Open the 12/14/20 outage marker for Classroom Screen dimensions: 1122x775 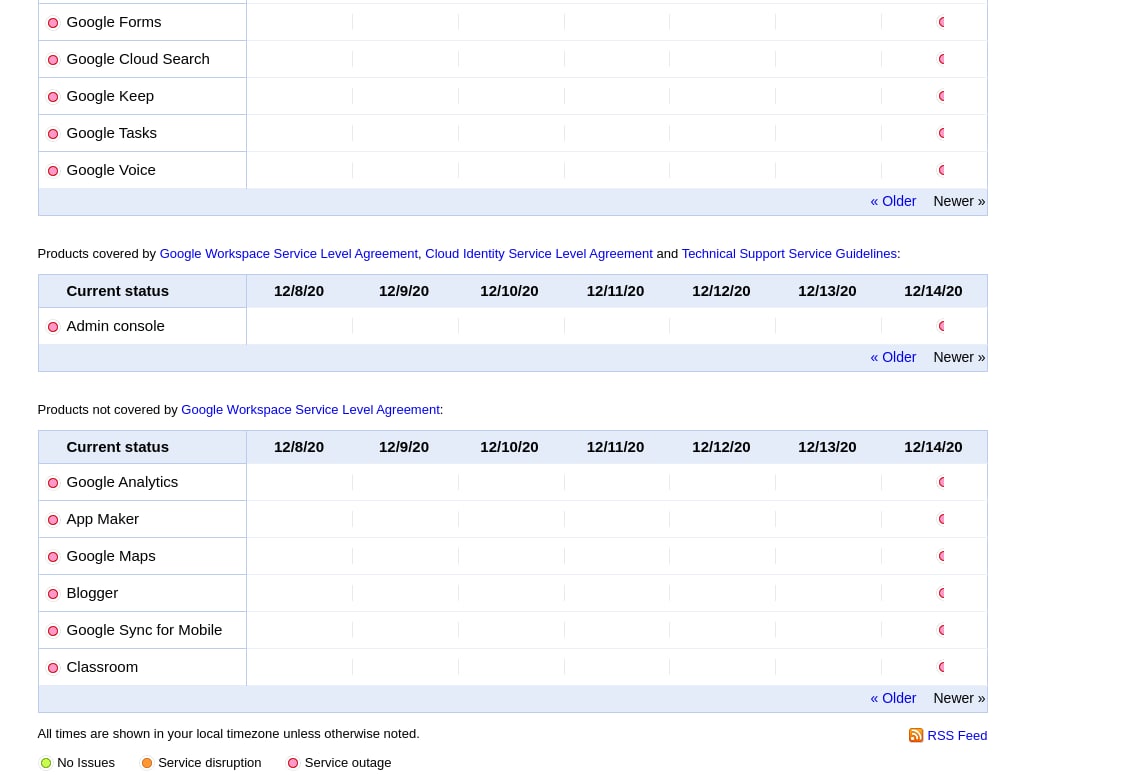[942, 667]
